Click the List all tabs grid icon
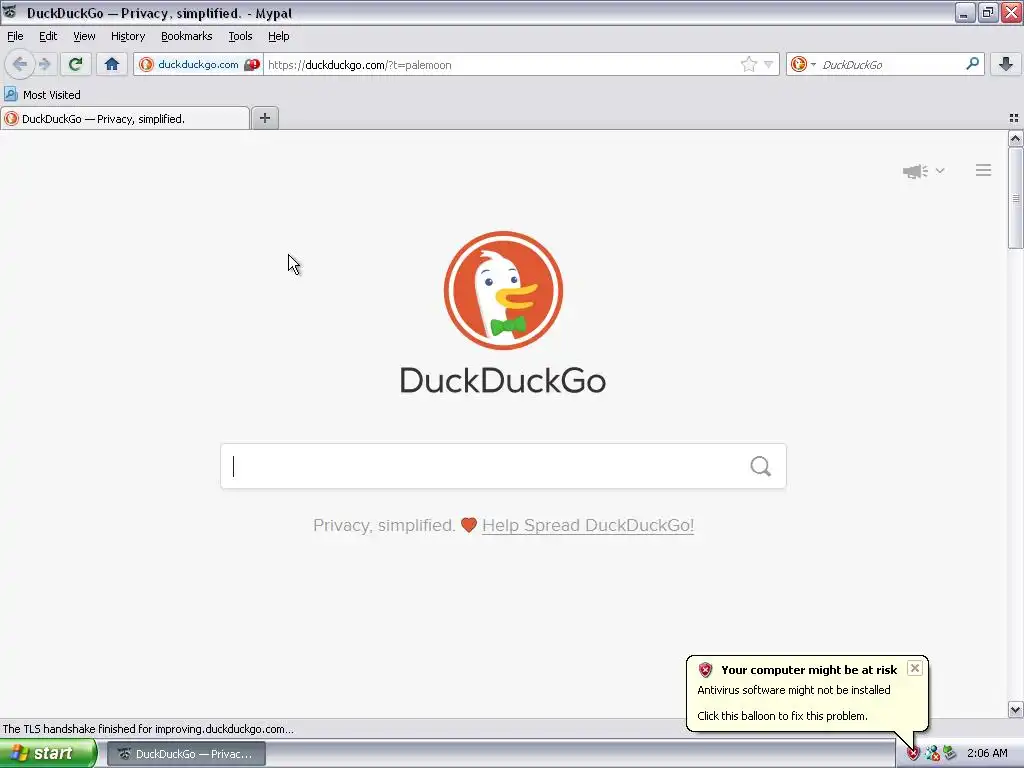1024x768 pixels. pos(1014,118)
